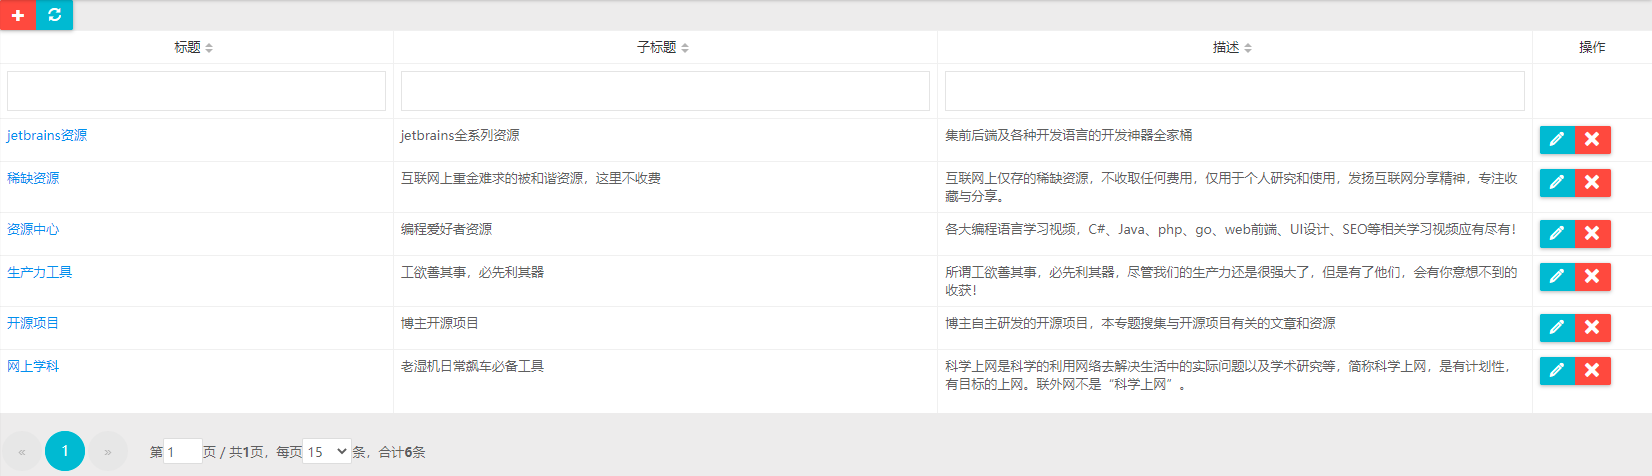The height and width of the screenshot is (476, 1652).
Task: Click the refresh table icon
Action: (x=54, y=15)
